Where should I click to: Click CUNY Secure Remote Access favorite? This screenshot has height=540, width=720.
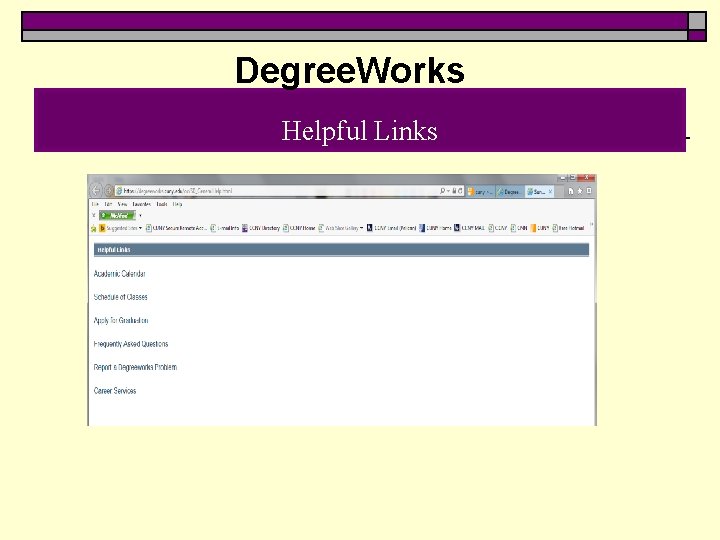pos(176,228)
